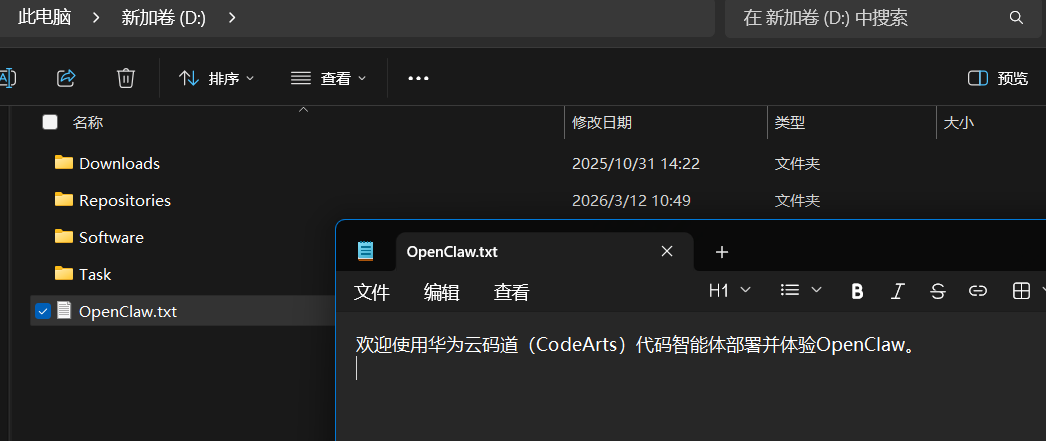Click the Delete trash can icon

(126, 78)
